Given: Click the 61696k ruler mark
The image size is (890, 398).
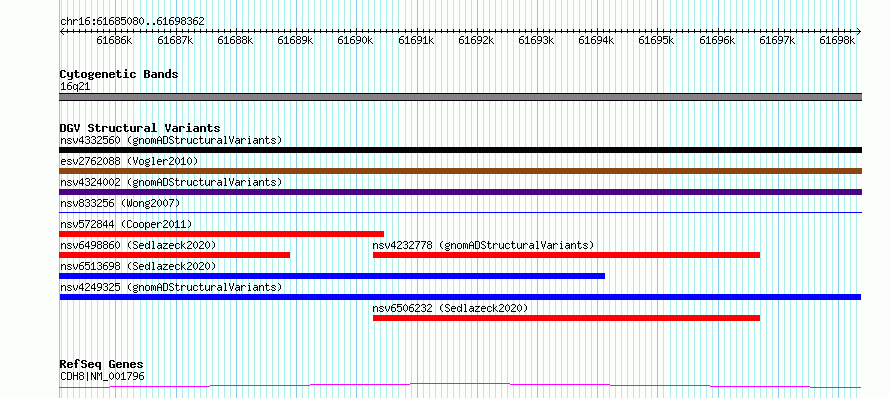Looking at the screenshot, I should point(717,40).
